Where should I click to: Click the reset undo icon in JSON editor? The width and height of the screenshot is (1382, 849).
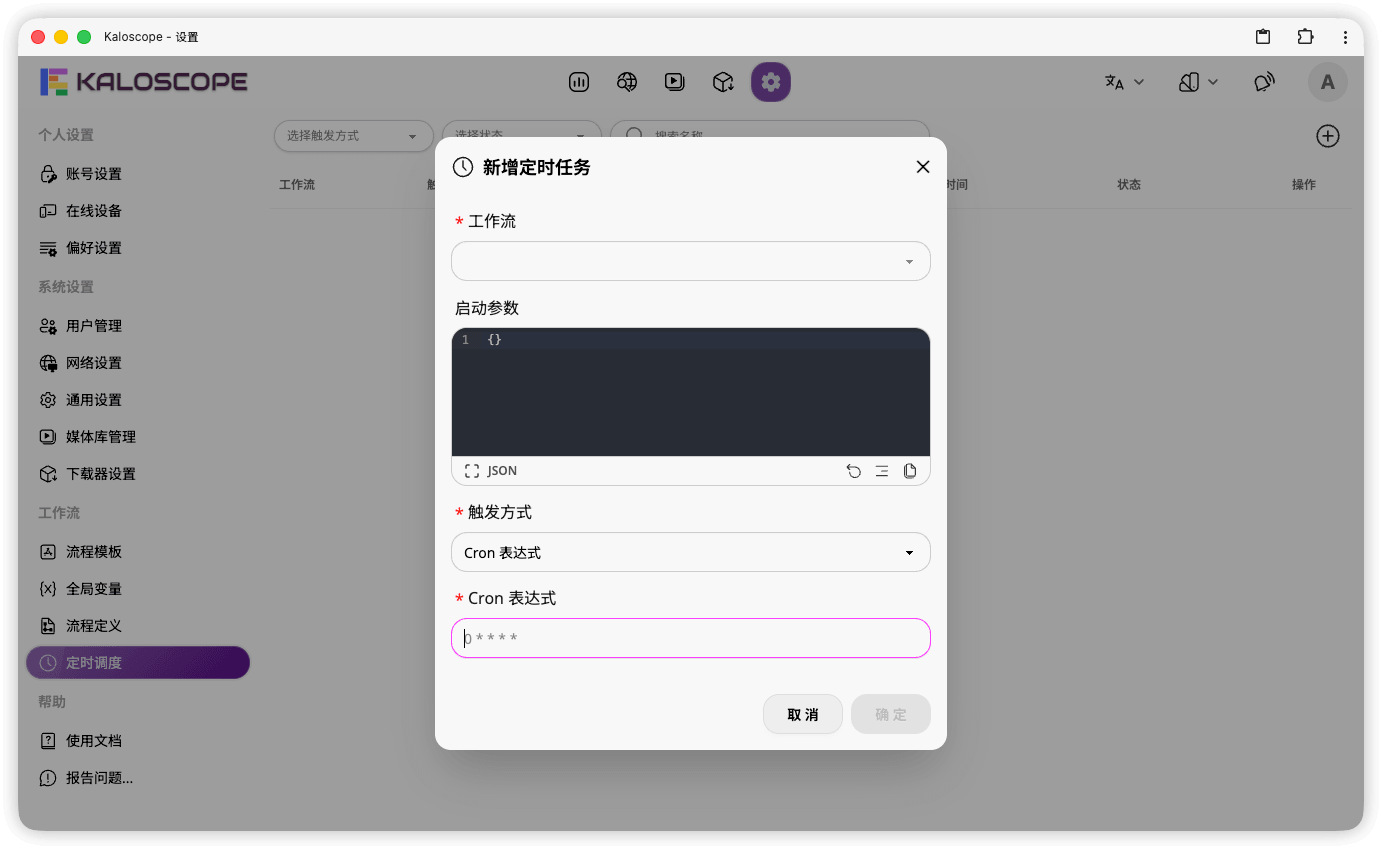point(854,471)
